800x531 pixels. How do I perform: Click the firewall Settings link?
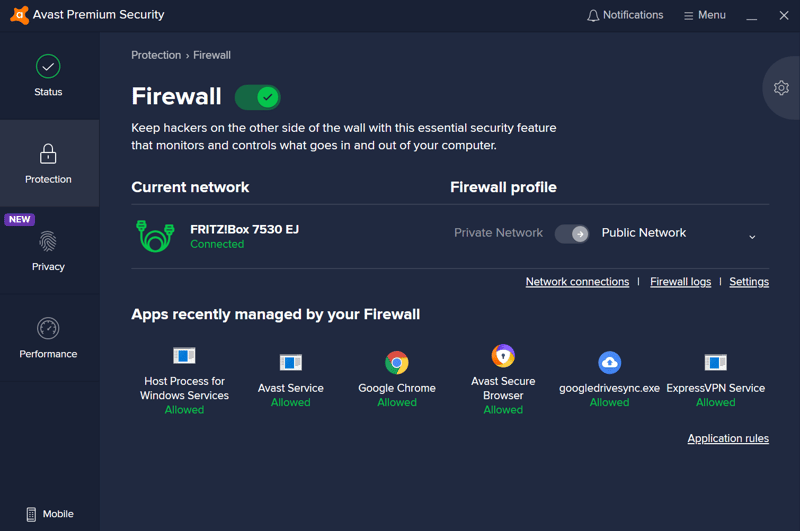pyautogui.click(x=749, y=282)
